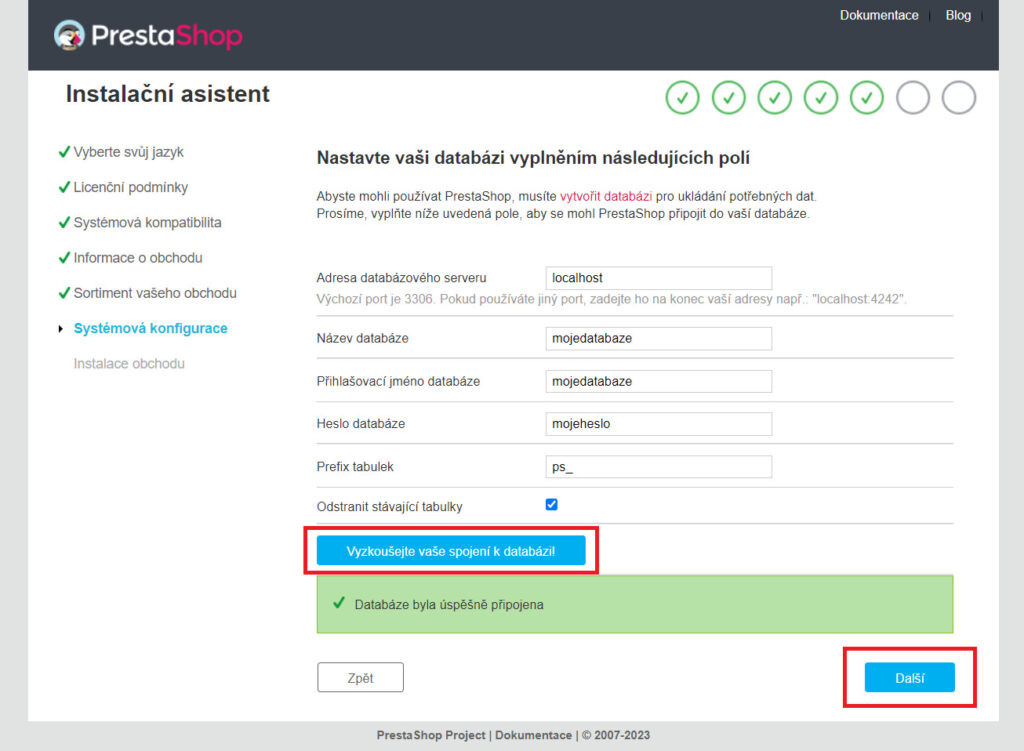Click the last empty step circle
The image size is (1024, 751).
959,98
